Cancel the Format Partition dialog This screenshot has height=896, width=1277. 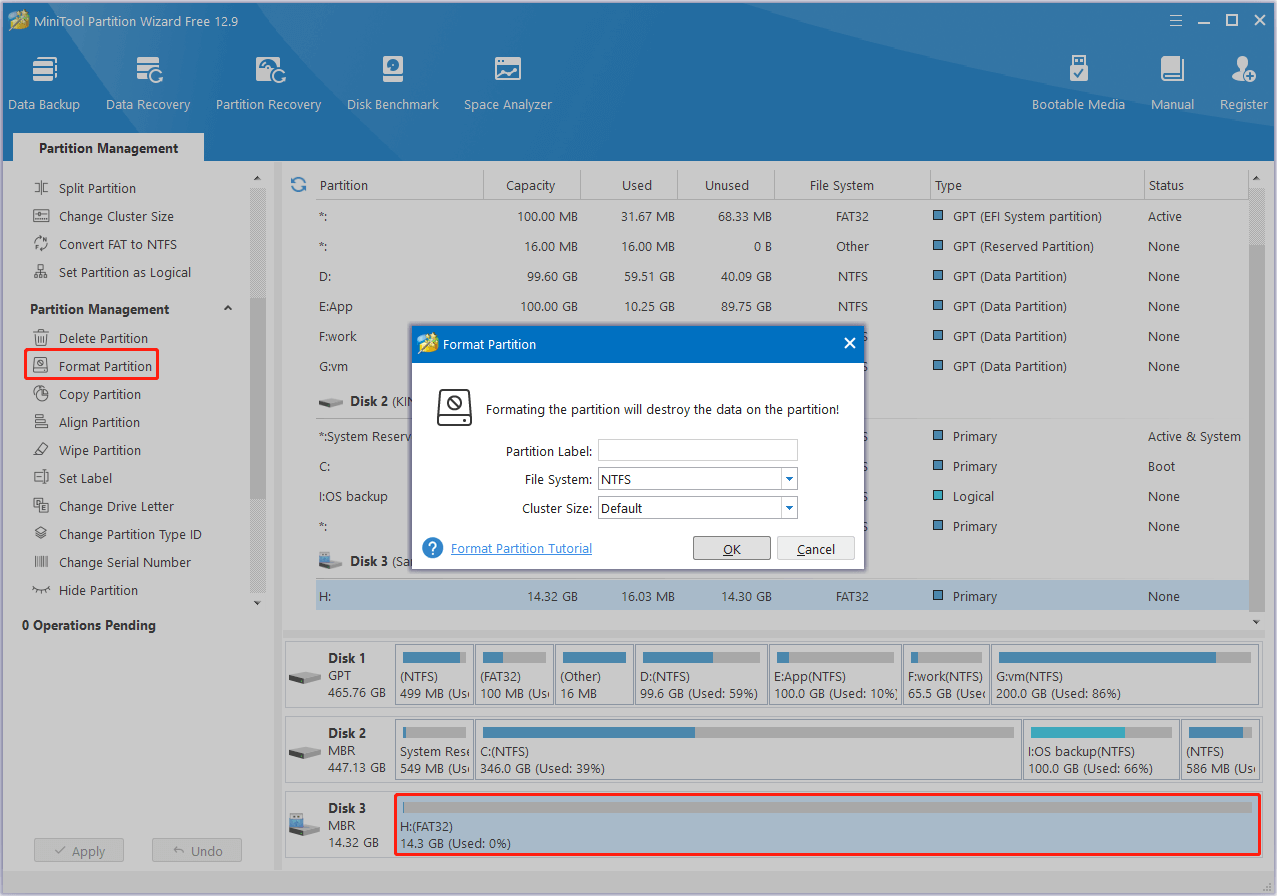(x=816, y=549)
